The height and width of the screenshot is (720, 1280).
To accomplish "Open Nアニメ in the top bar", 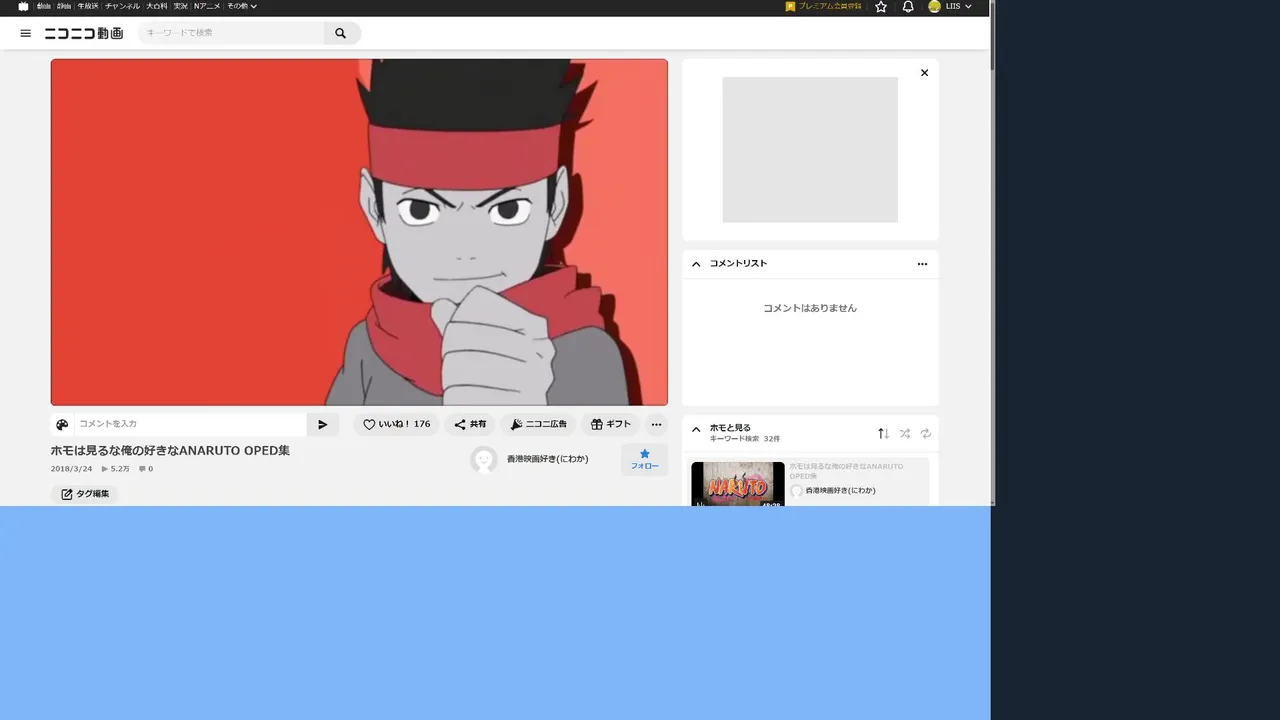I will point(207,6).
